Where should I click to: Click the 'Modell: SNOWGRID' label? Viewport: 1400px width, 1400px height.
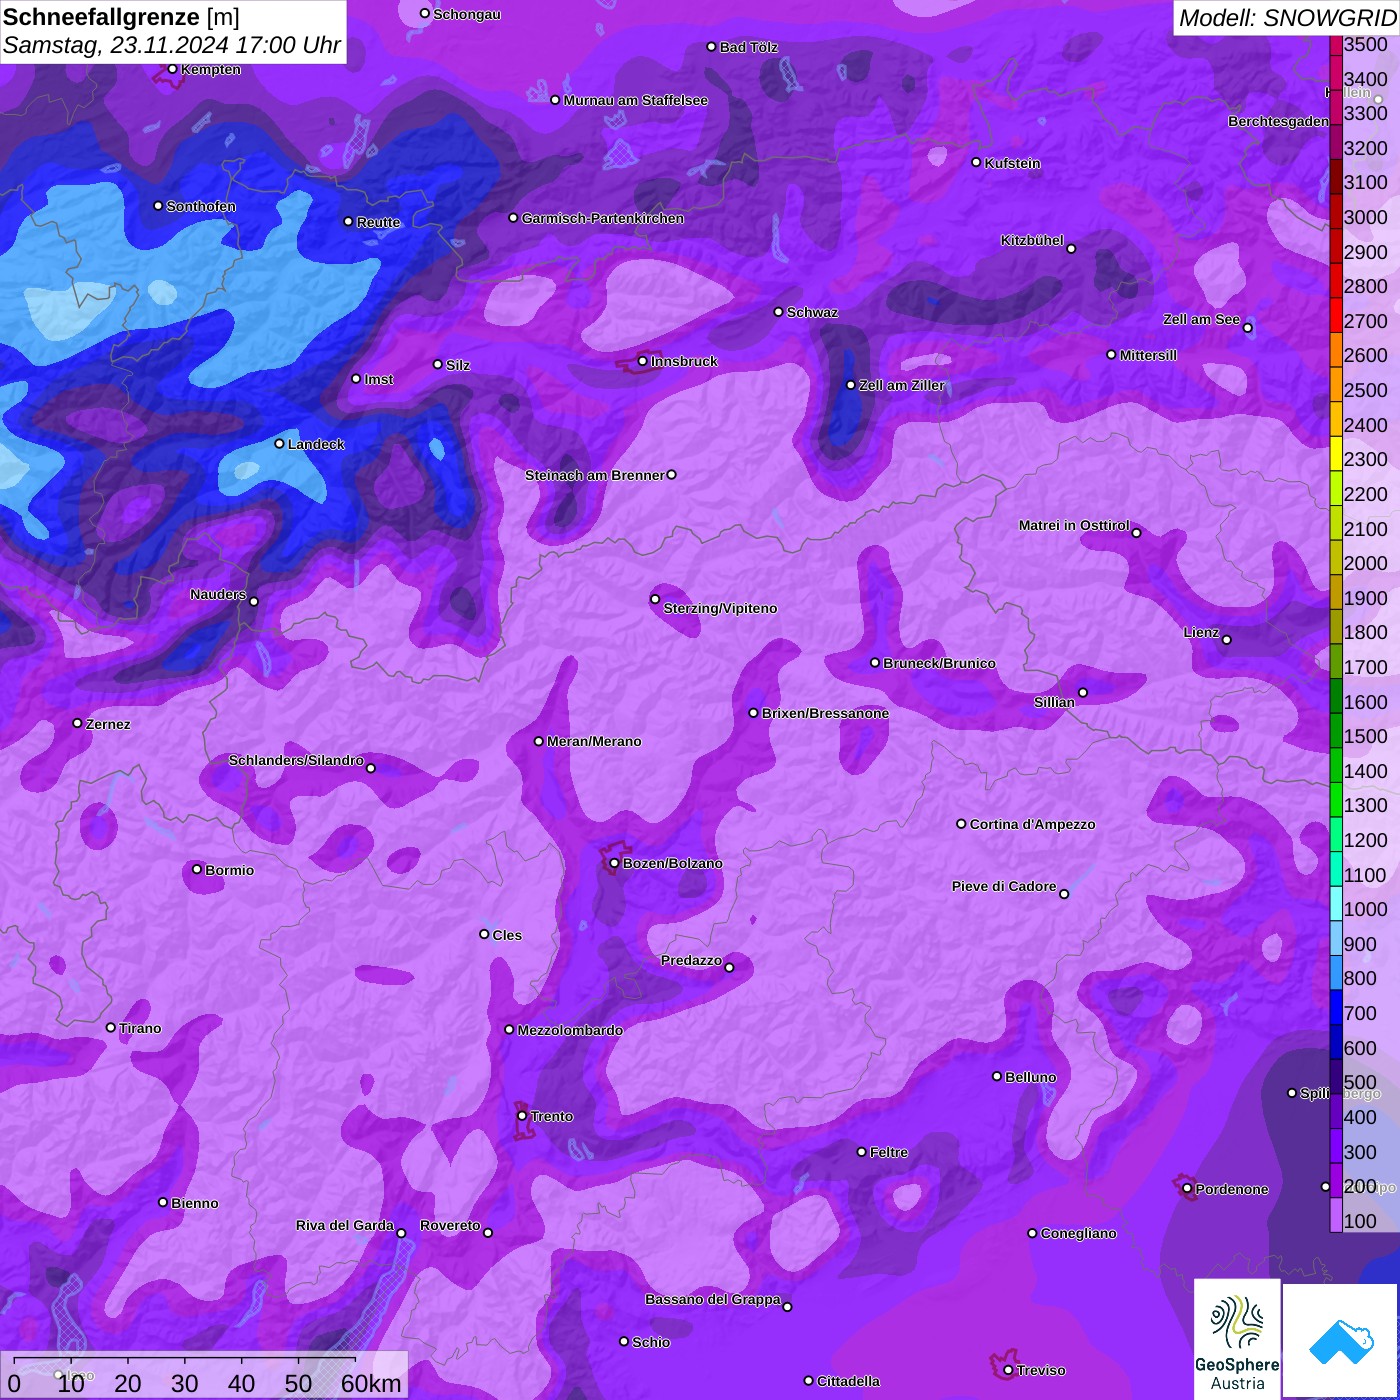click(1287, 17)
